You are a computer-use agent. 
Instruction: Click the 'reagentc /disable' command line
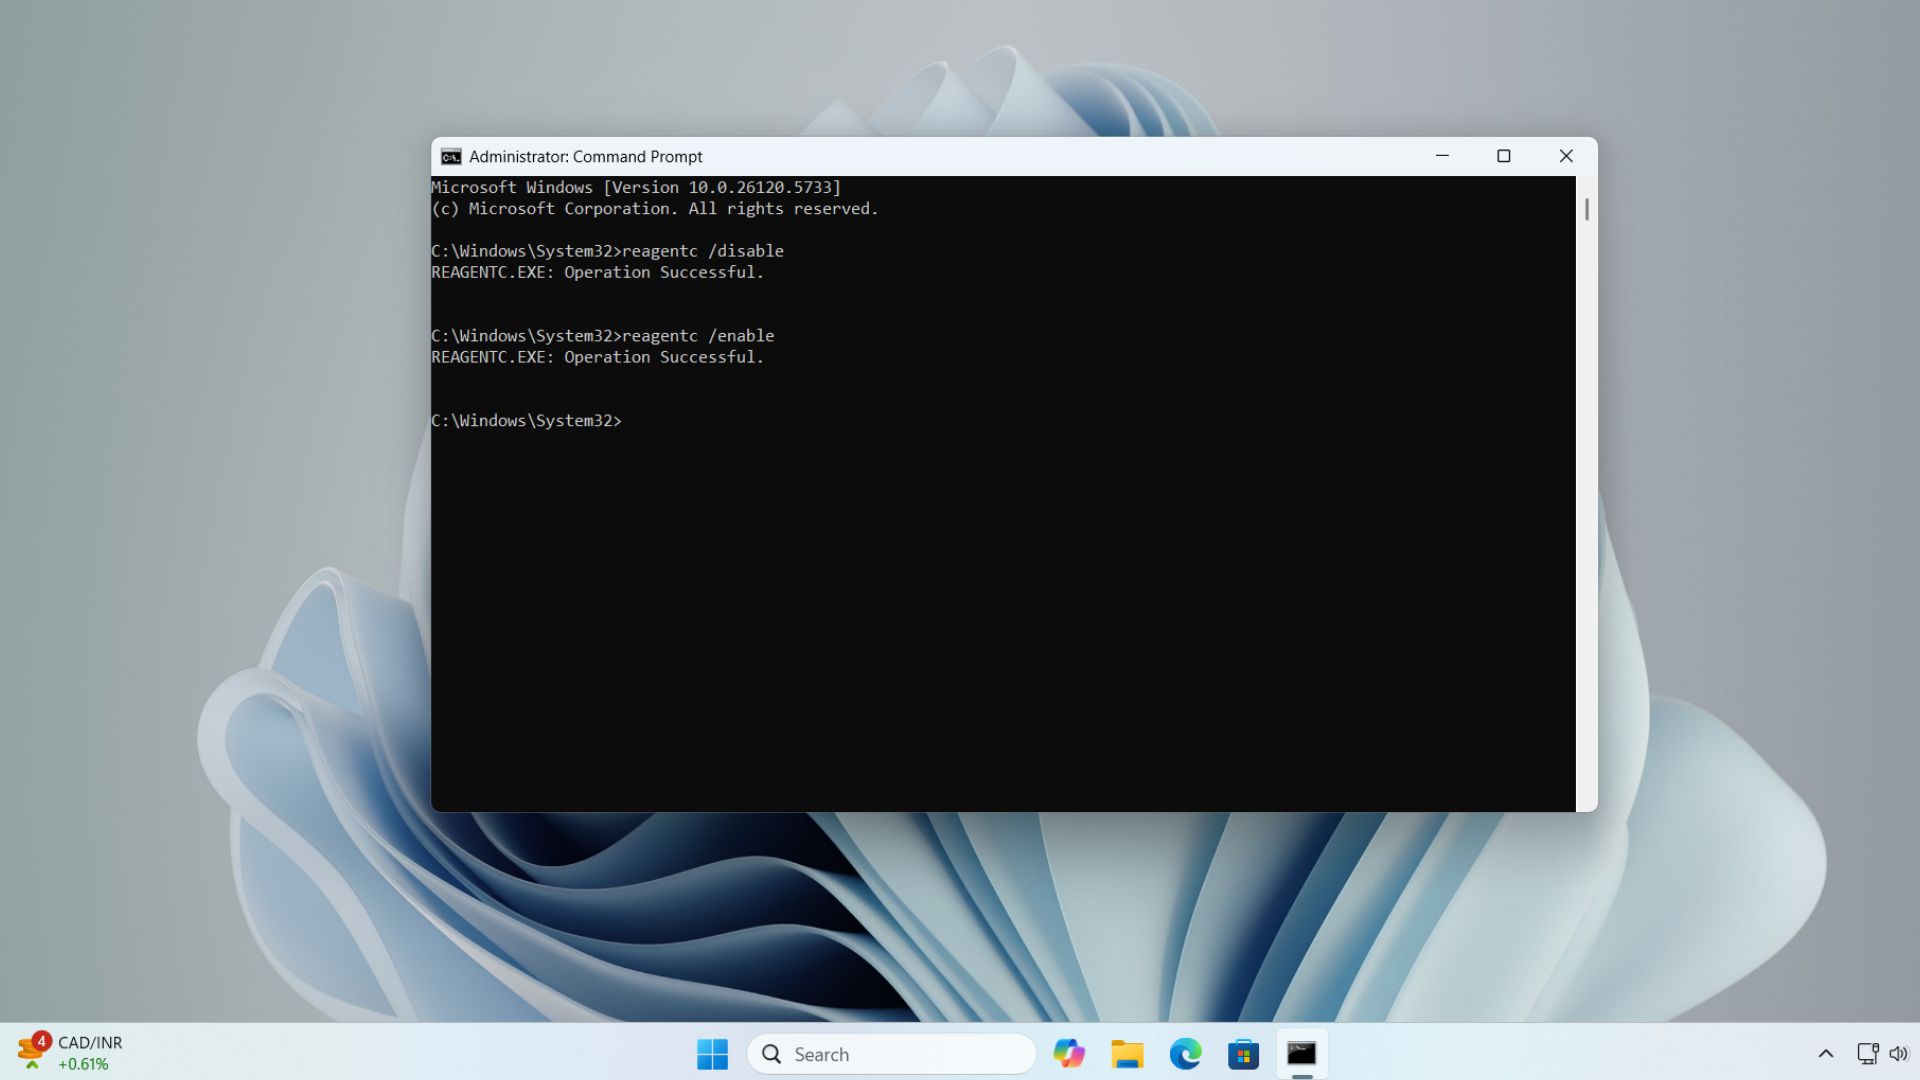pyautogui.click(x=607, y=251)
